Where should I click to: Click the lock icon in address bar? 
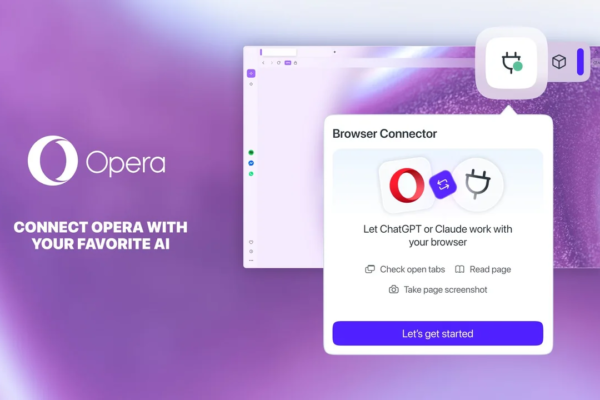pos(295,63)
